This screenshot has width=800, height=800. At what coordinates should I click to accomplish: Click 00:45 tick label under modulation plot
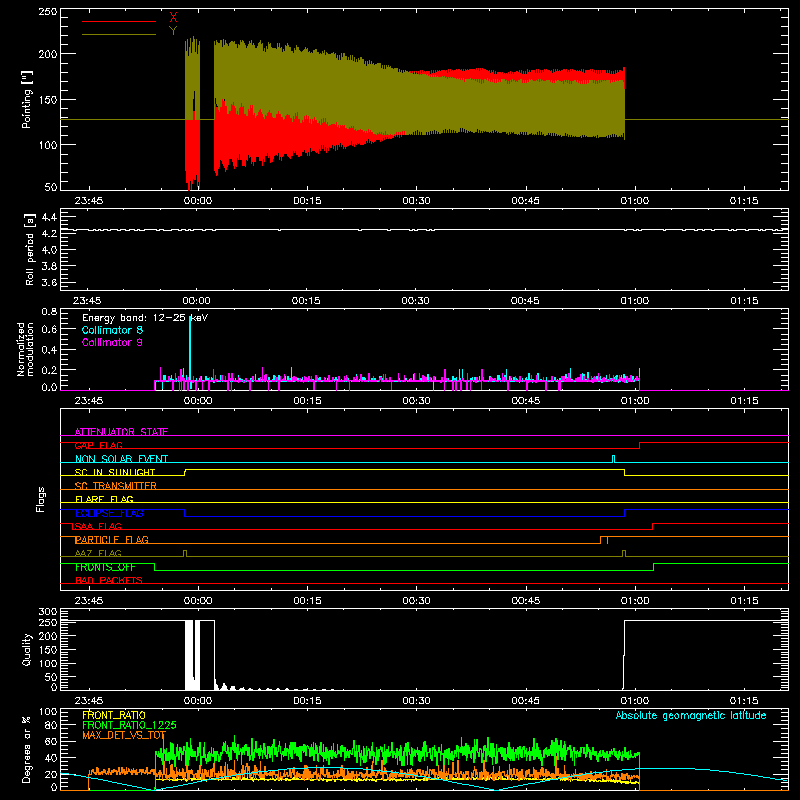click(526, 401)
